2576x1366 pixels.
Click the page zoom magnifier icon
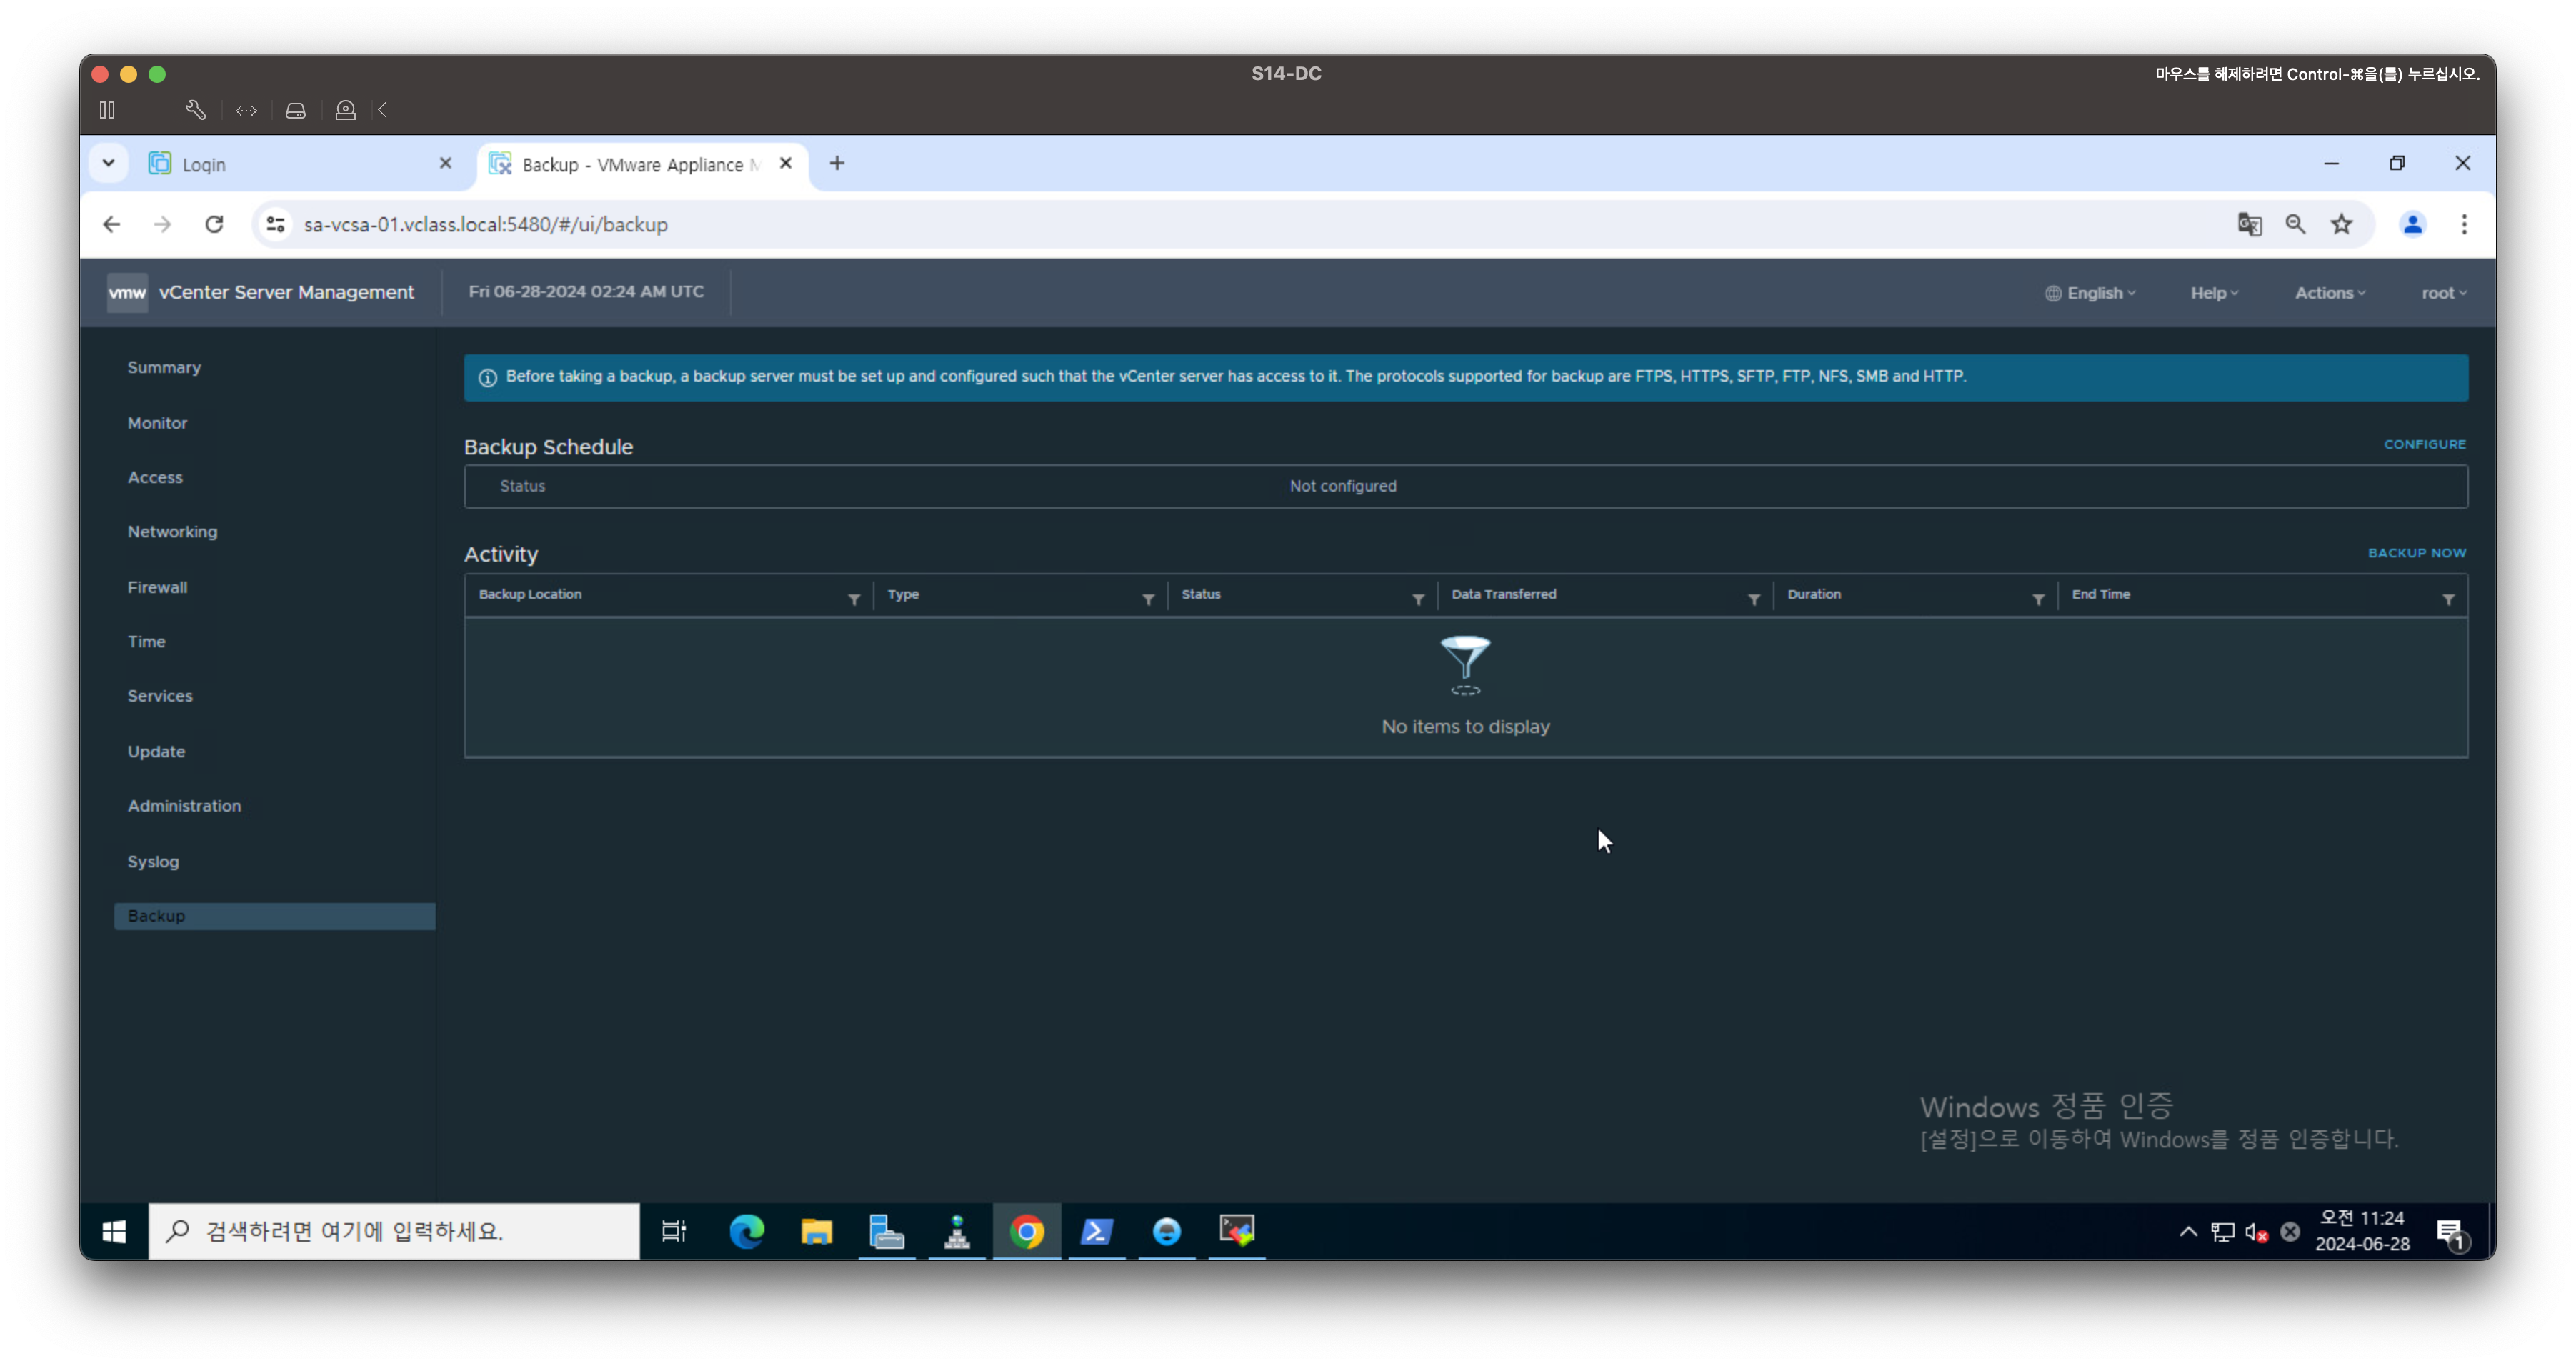[x=2295, y=224]
